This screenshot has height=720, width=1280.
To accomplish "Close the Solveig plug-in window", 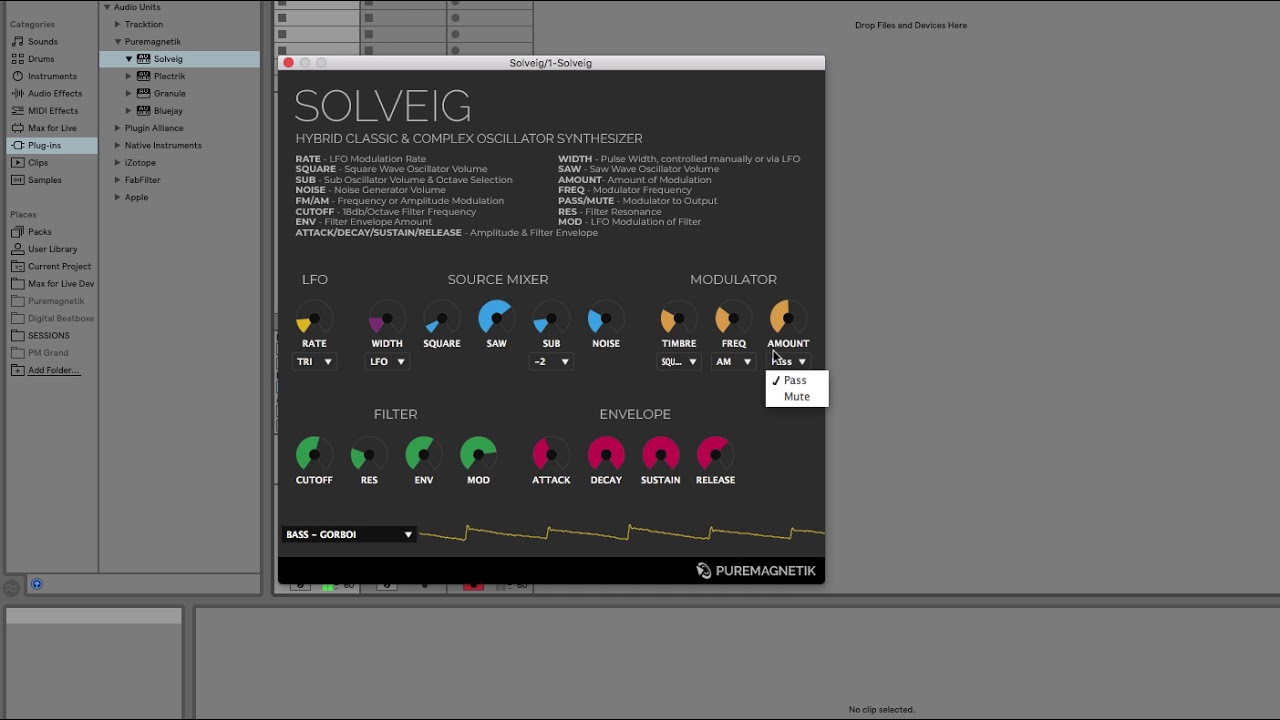I will pos(289,63).
